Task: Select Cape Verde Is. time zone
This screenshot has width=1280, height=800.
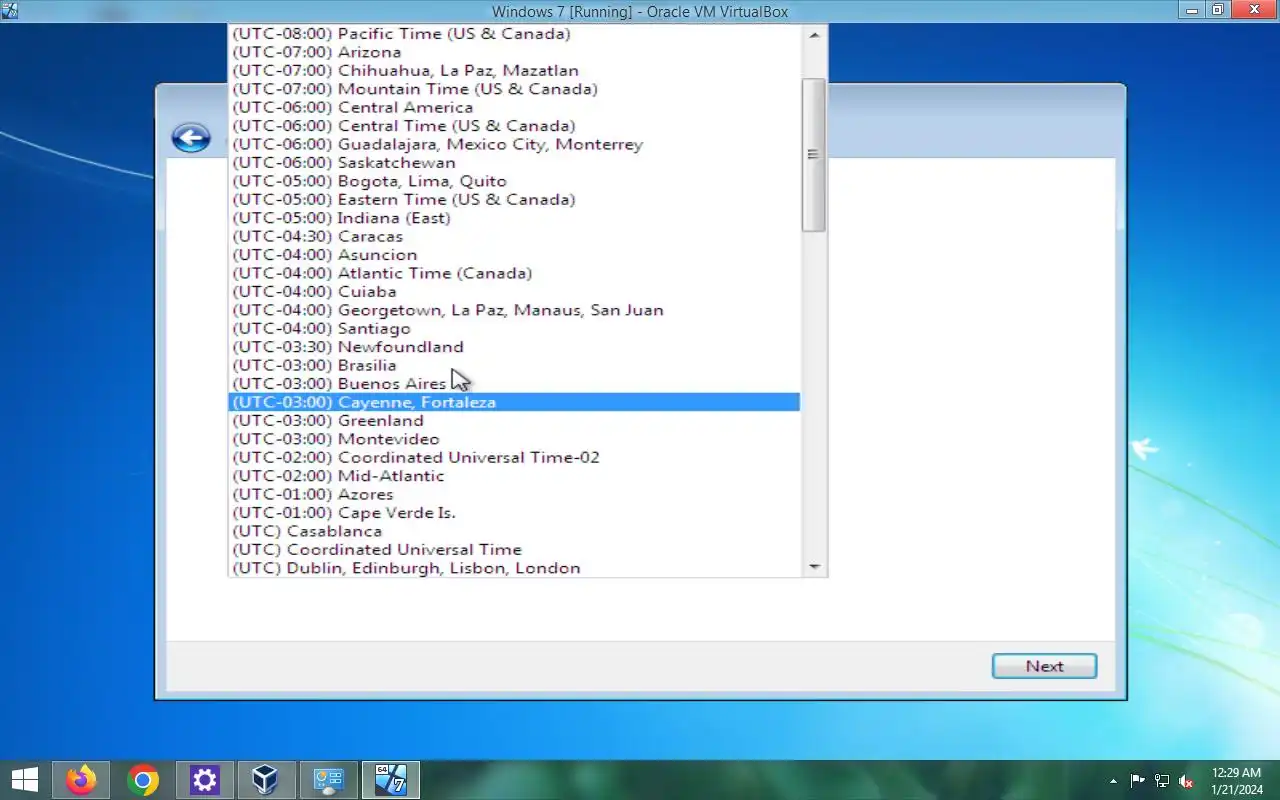Action: click(514, 513)
